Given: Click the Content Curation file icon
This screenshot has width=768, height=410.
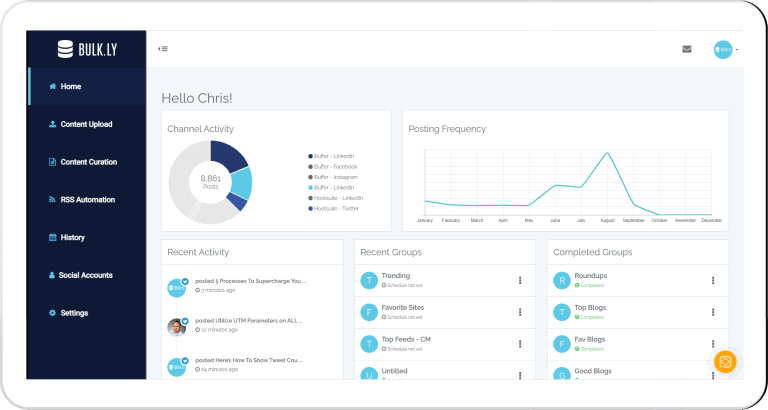Looking at the screenshot, I should (x=52, y=162).
